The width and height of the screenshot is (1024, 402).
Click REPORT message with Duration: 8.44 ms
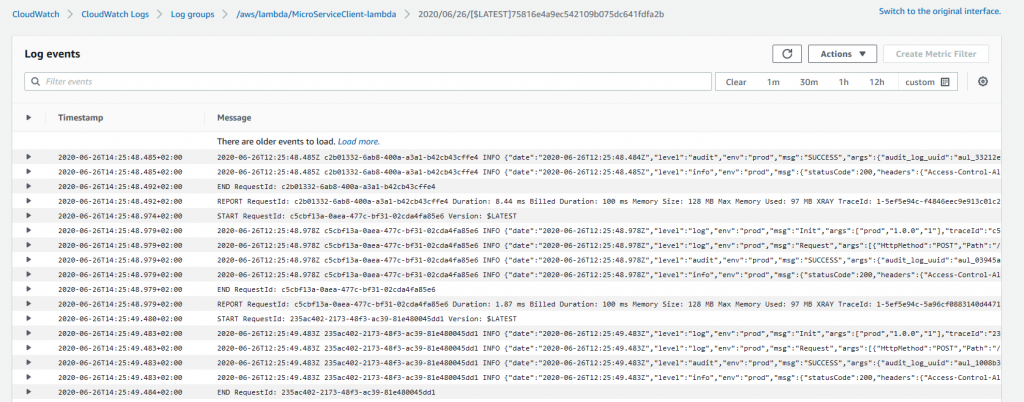[x=609, y=201]
